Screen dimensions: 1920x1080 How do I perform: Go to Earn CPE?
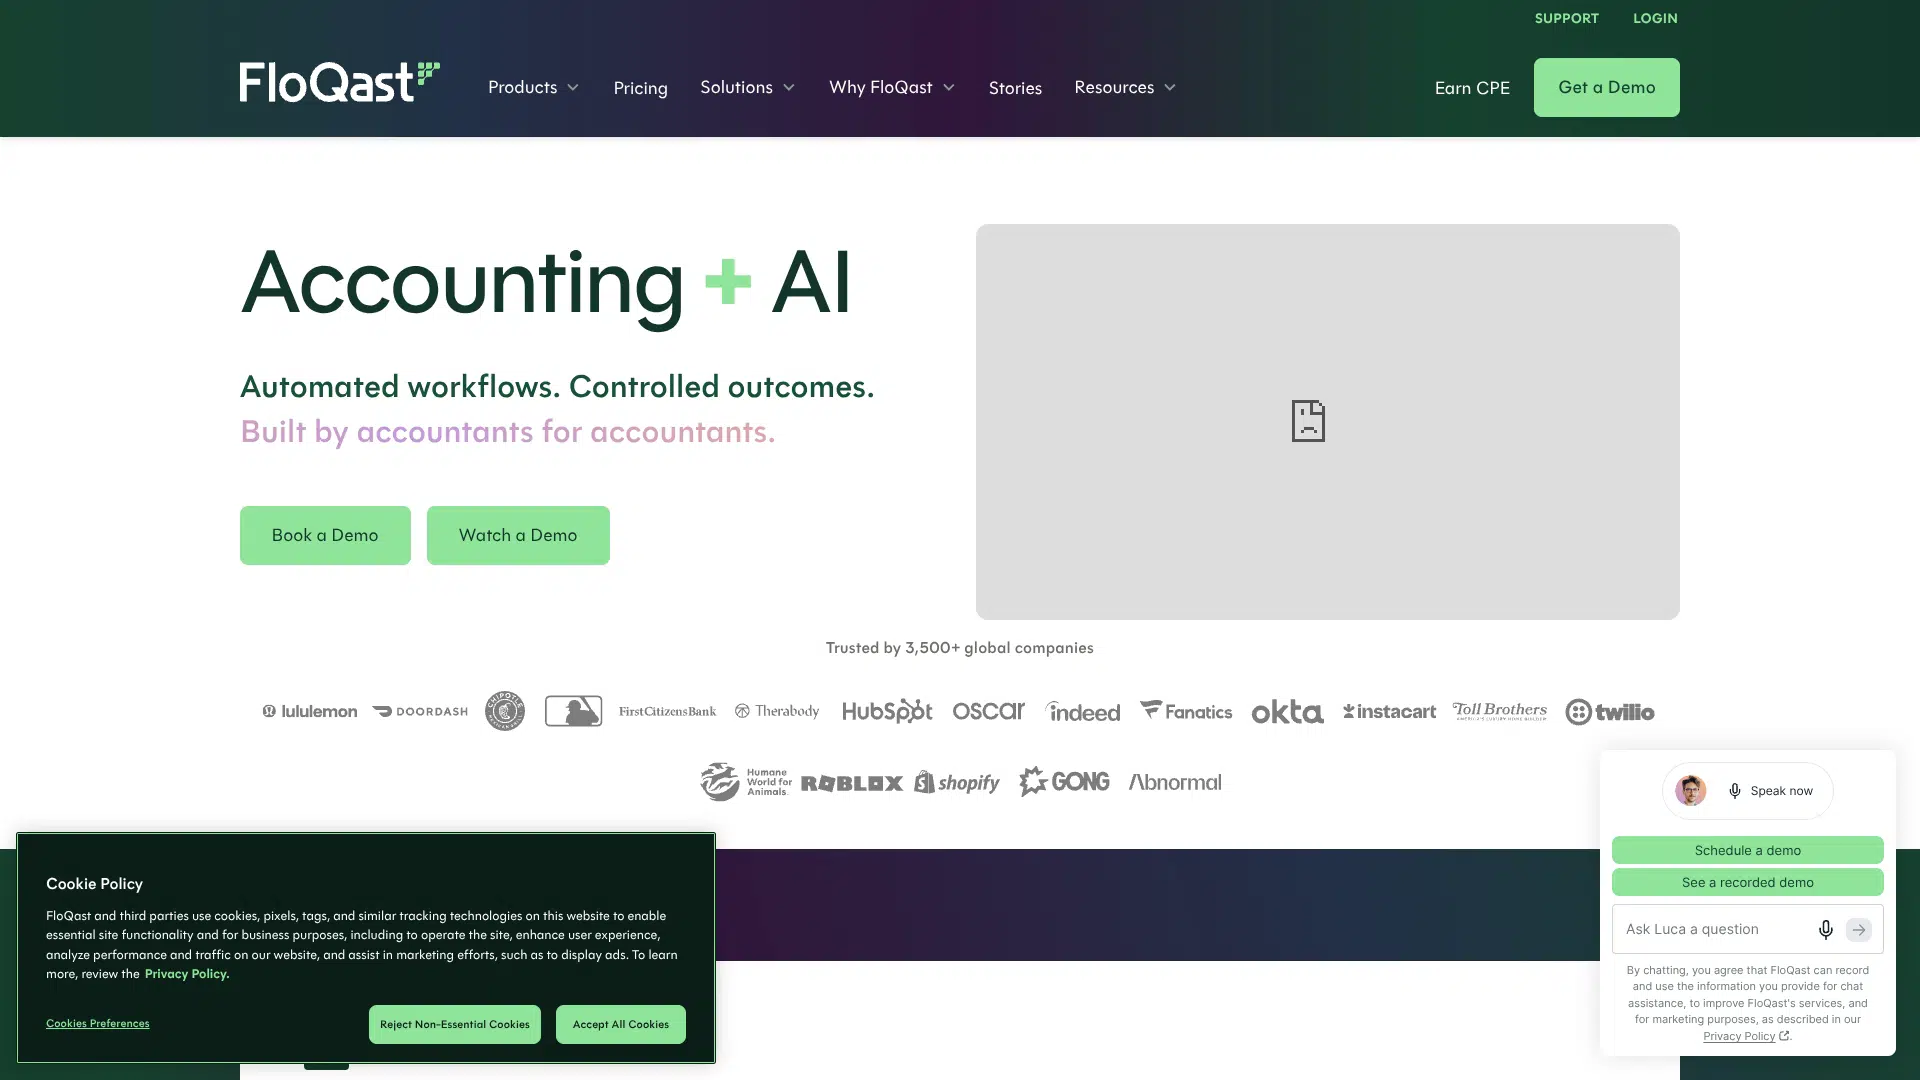[x=1472, y=88]
